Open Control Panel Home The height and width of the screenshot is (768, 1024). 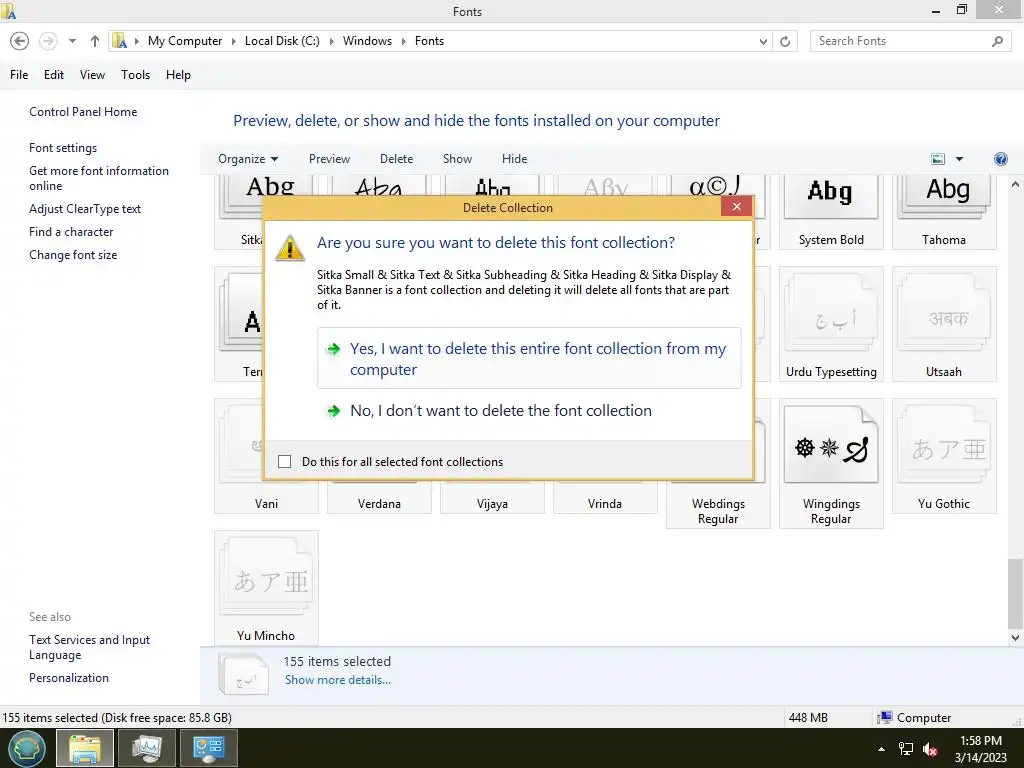coord(83,112)
